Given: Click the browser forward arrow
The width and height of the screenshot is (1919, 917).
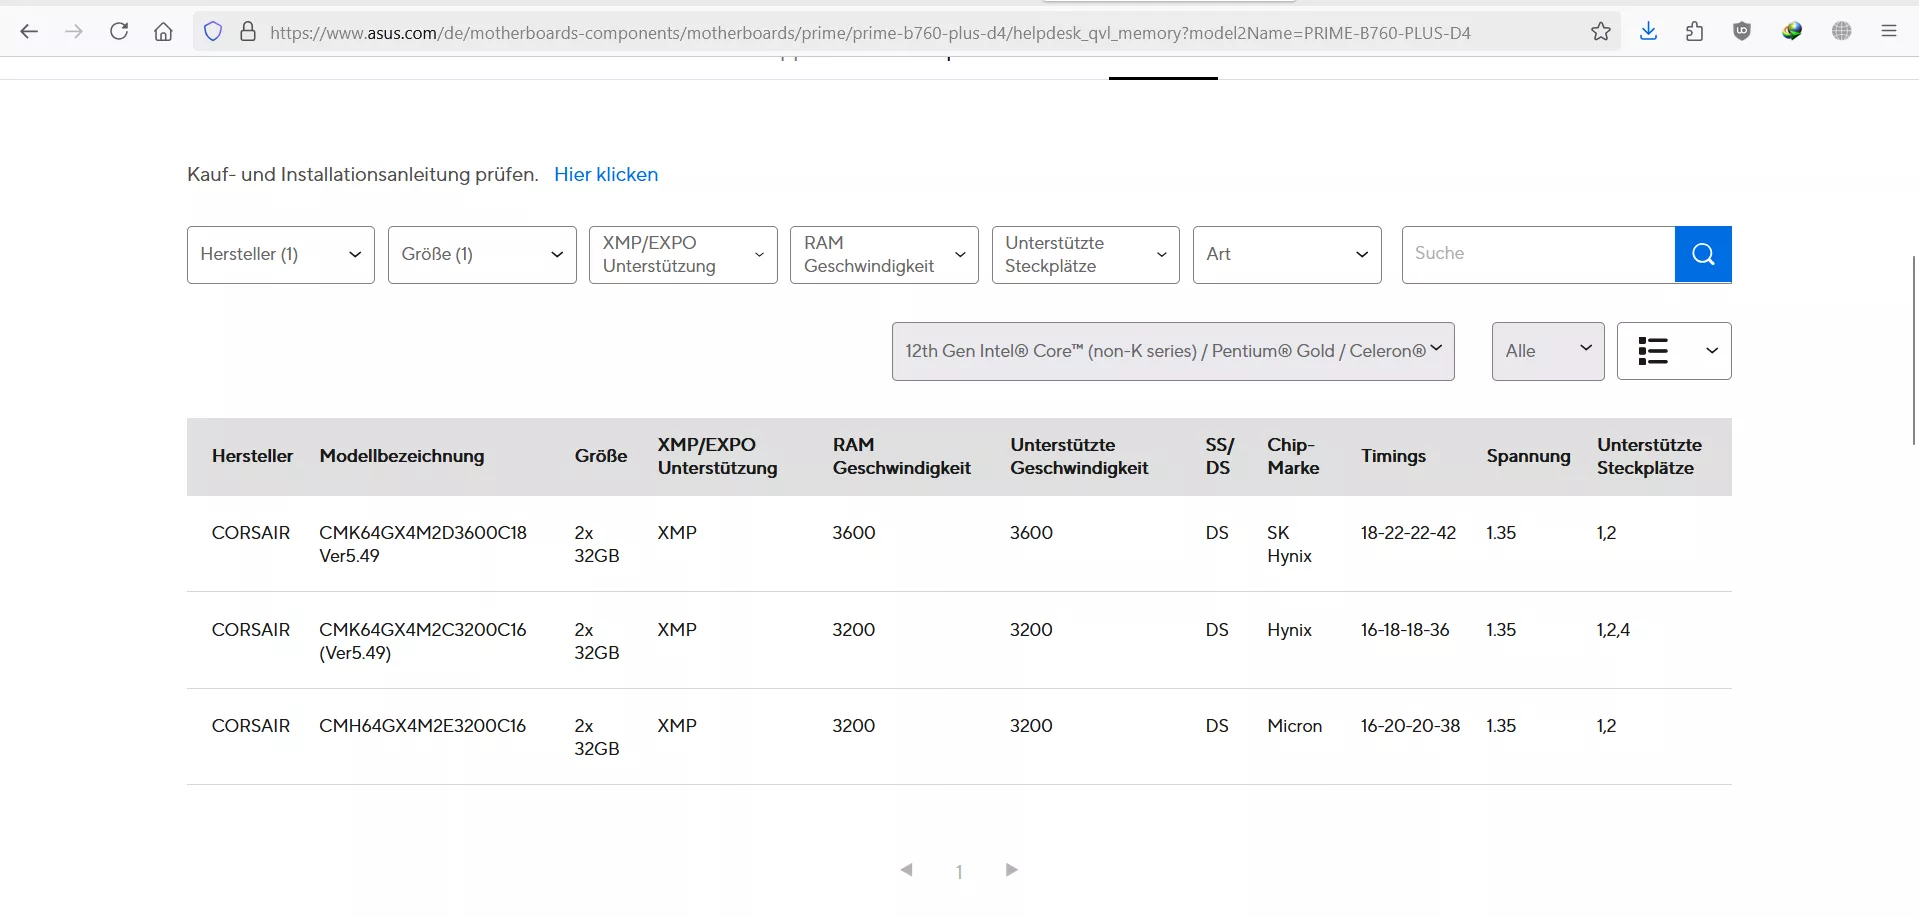Looking at the screenshot, I should point(74,32).
